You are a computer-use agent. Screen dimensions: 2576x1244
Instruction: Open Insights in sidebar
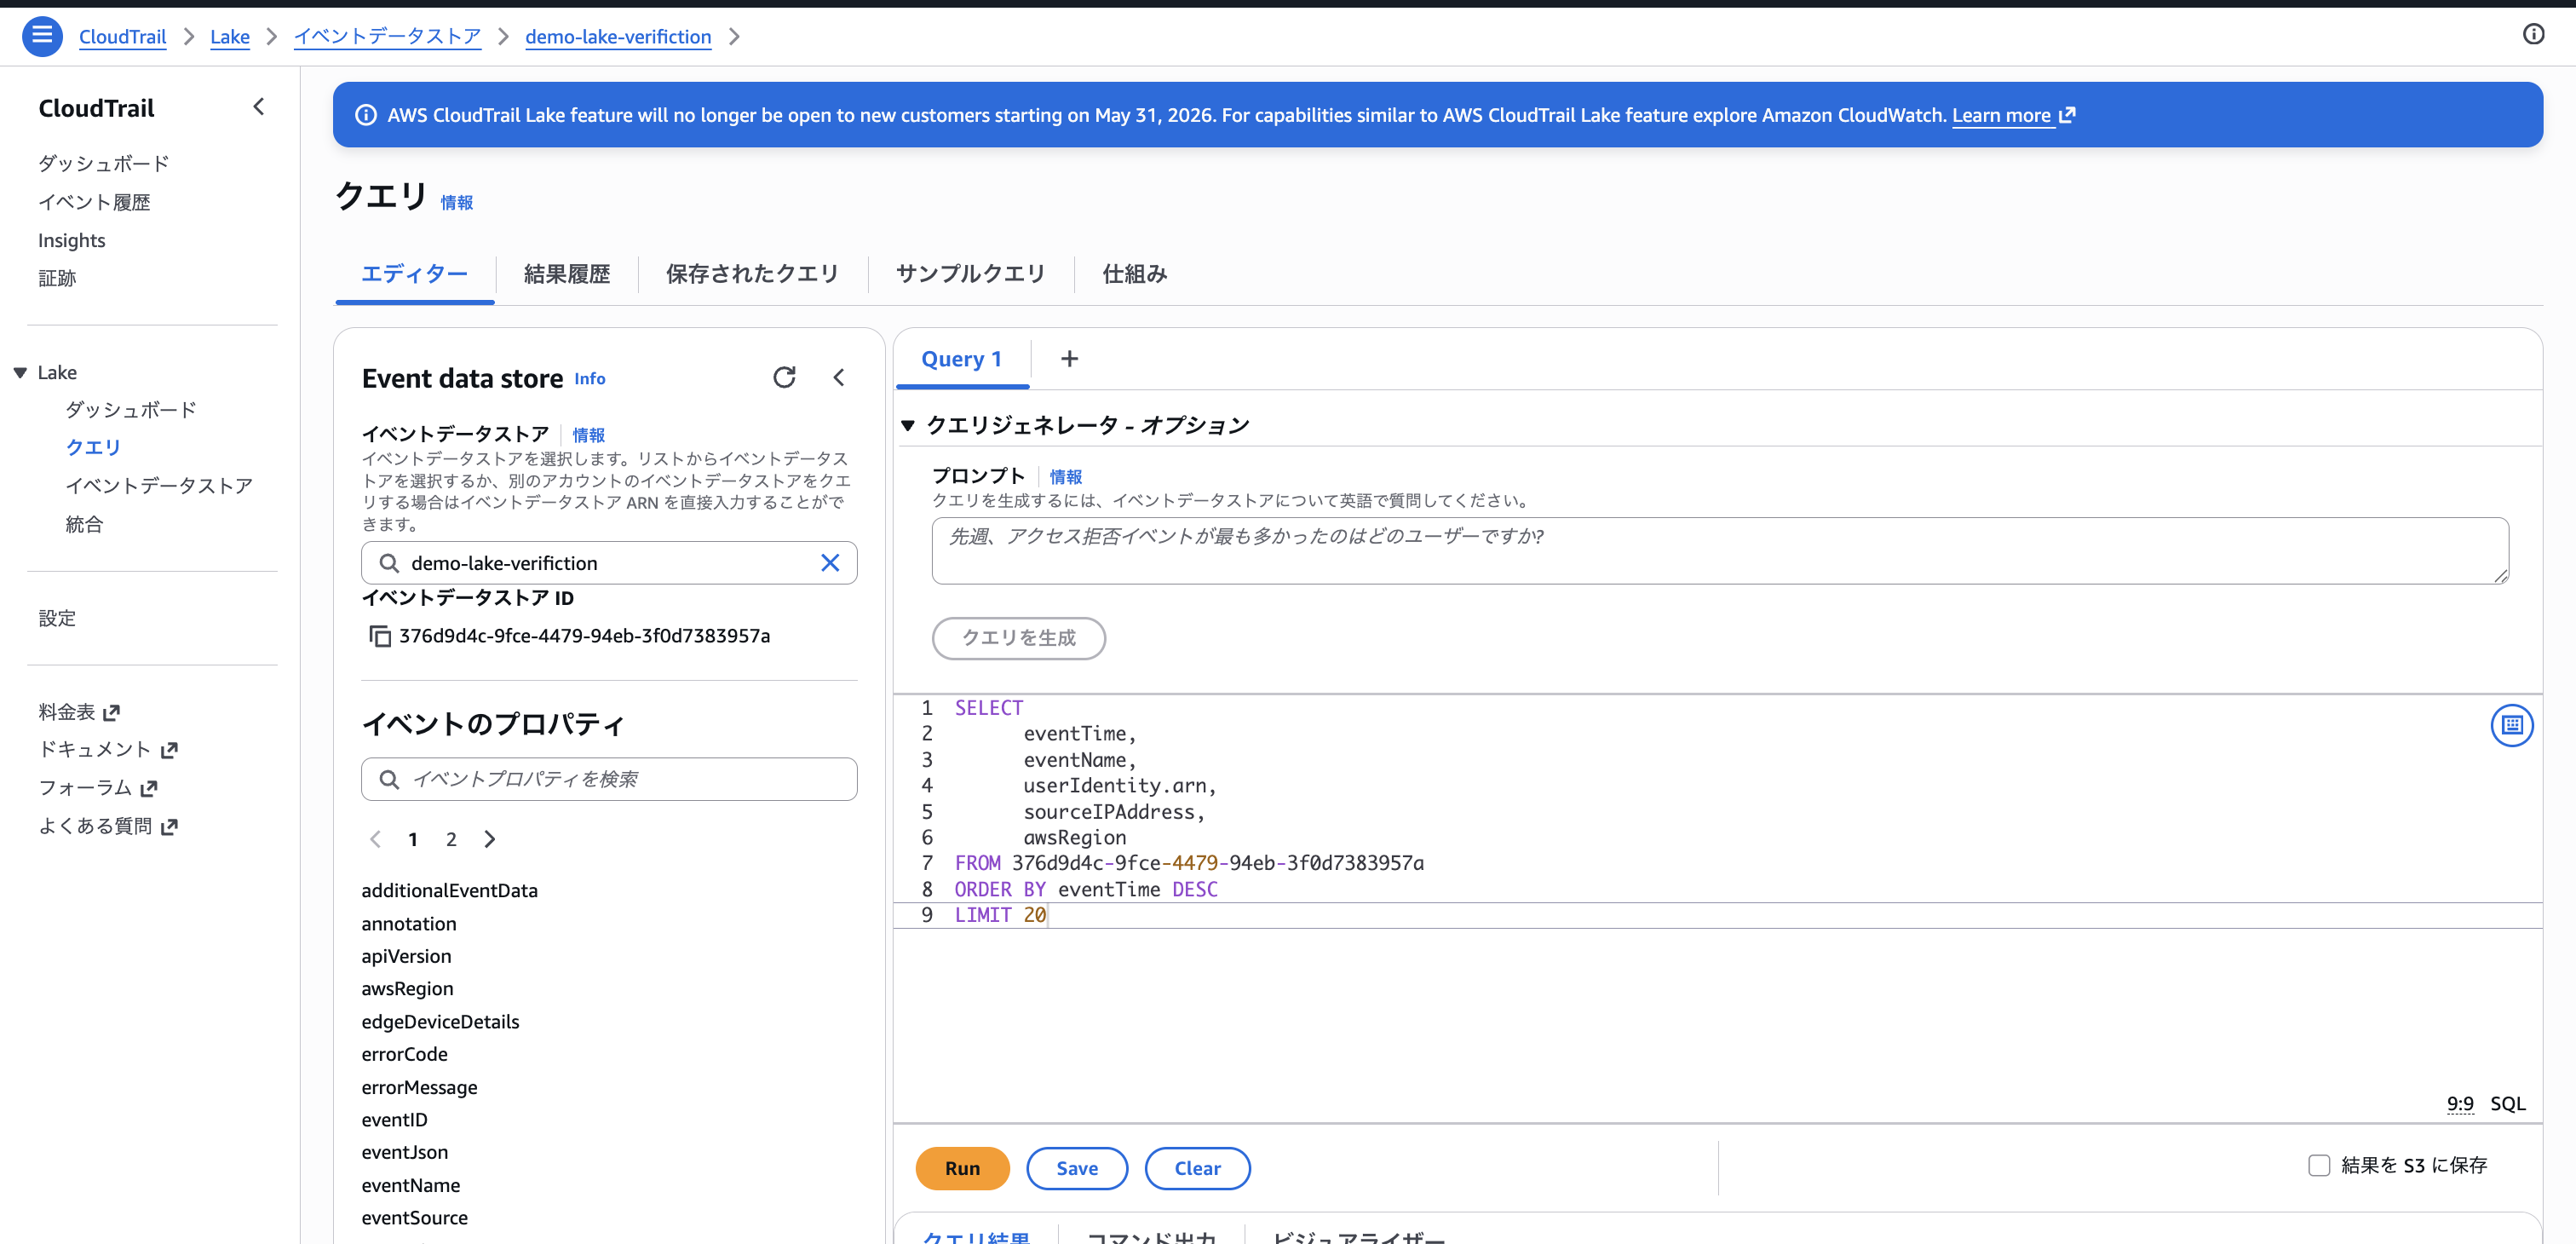(72, 240)
